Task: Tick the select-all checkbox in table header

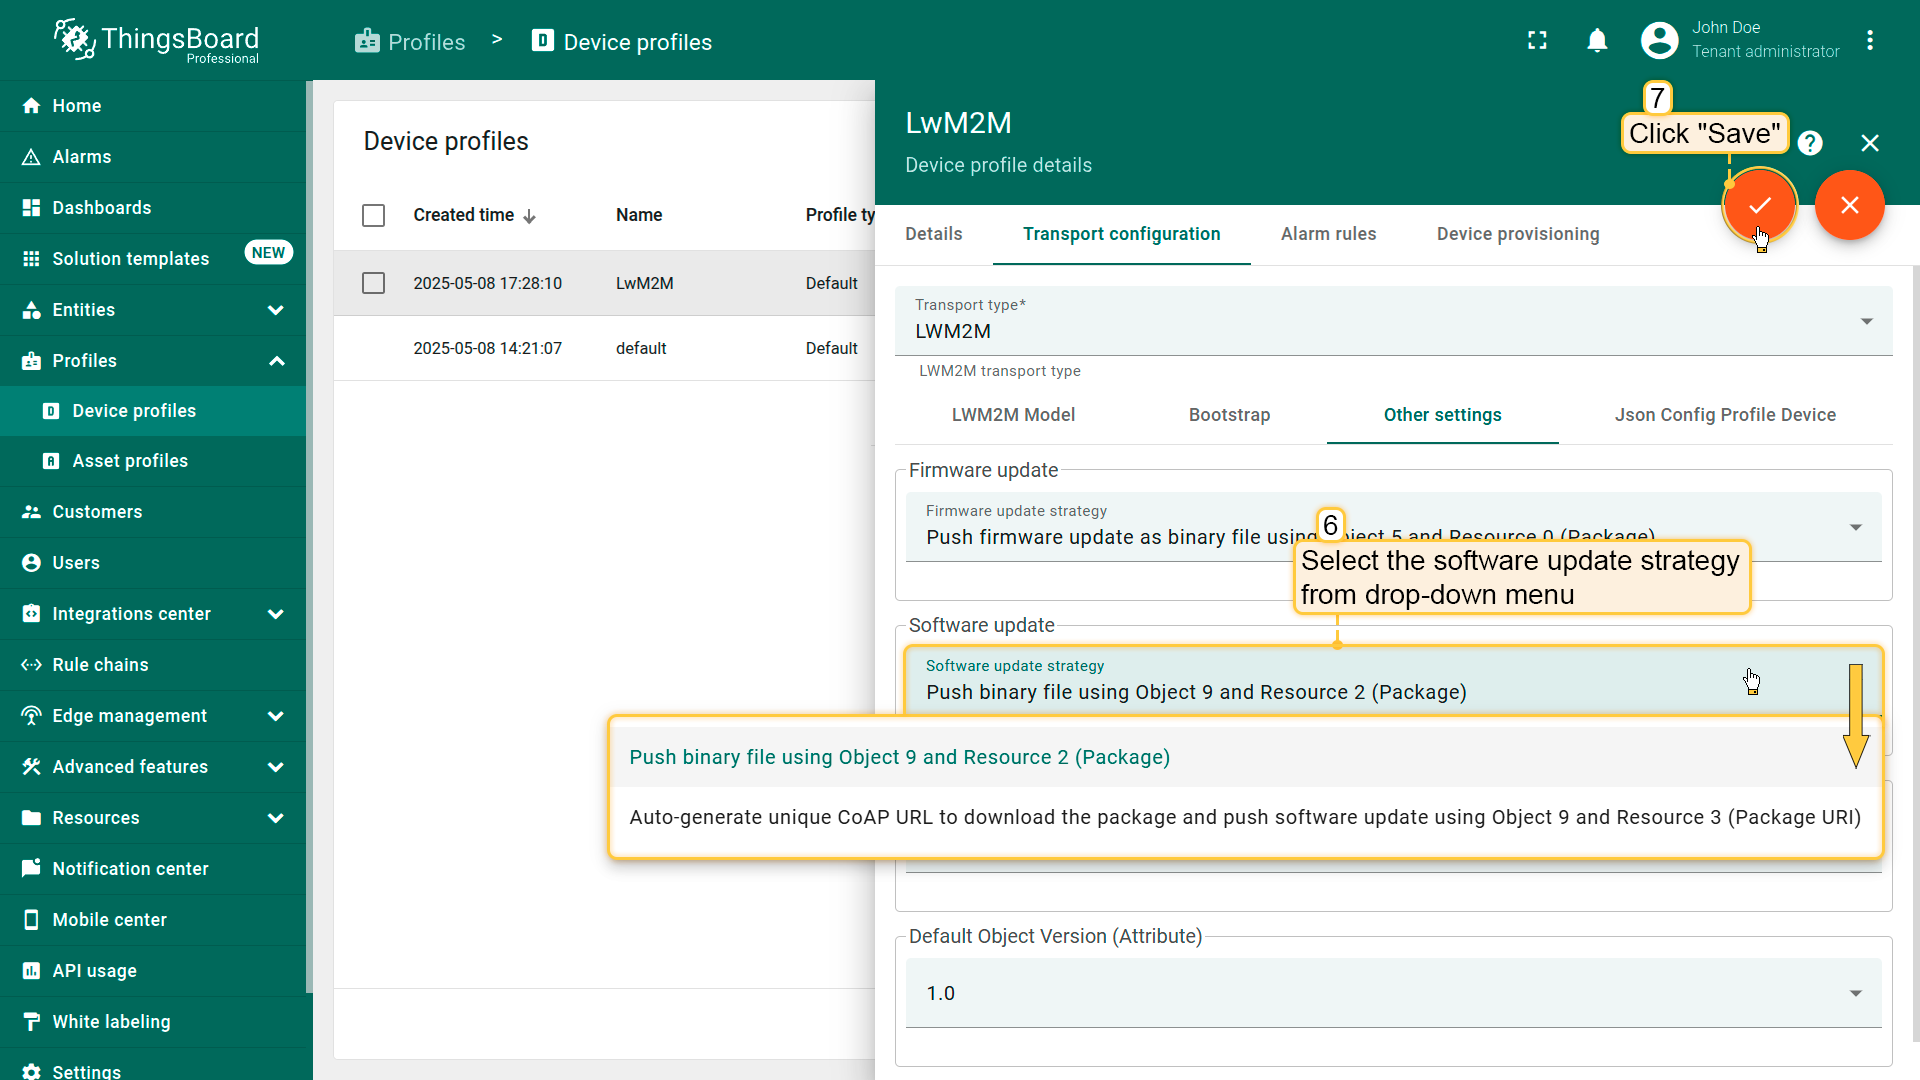Action: click(373, 216)
